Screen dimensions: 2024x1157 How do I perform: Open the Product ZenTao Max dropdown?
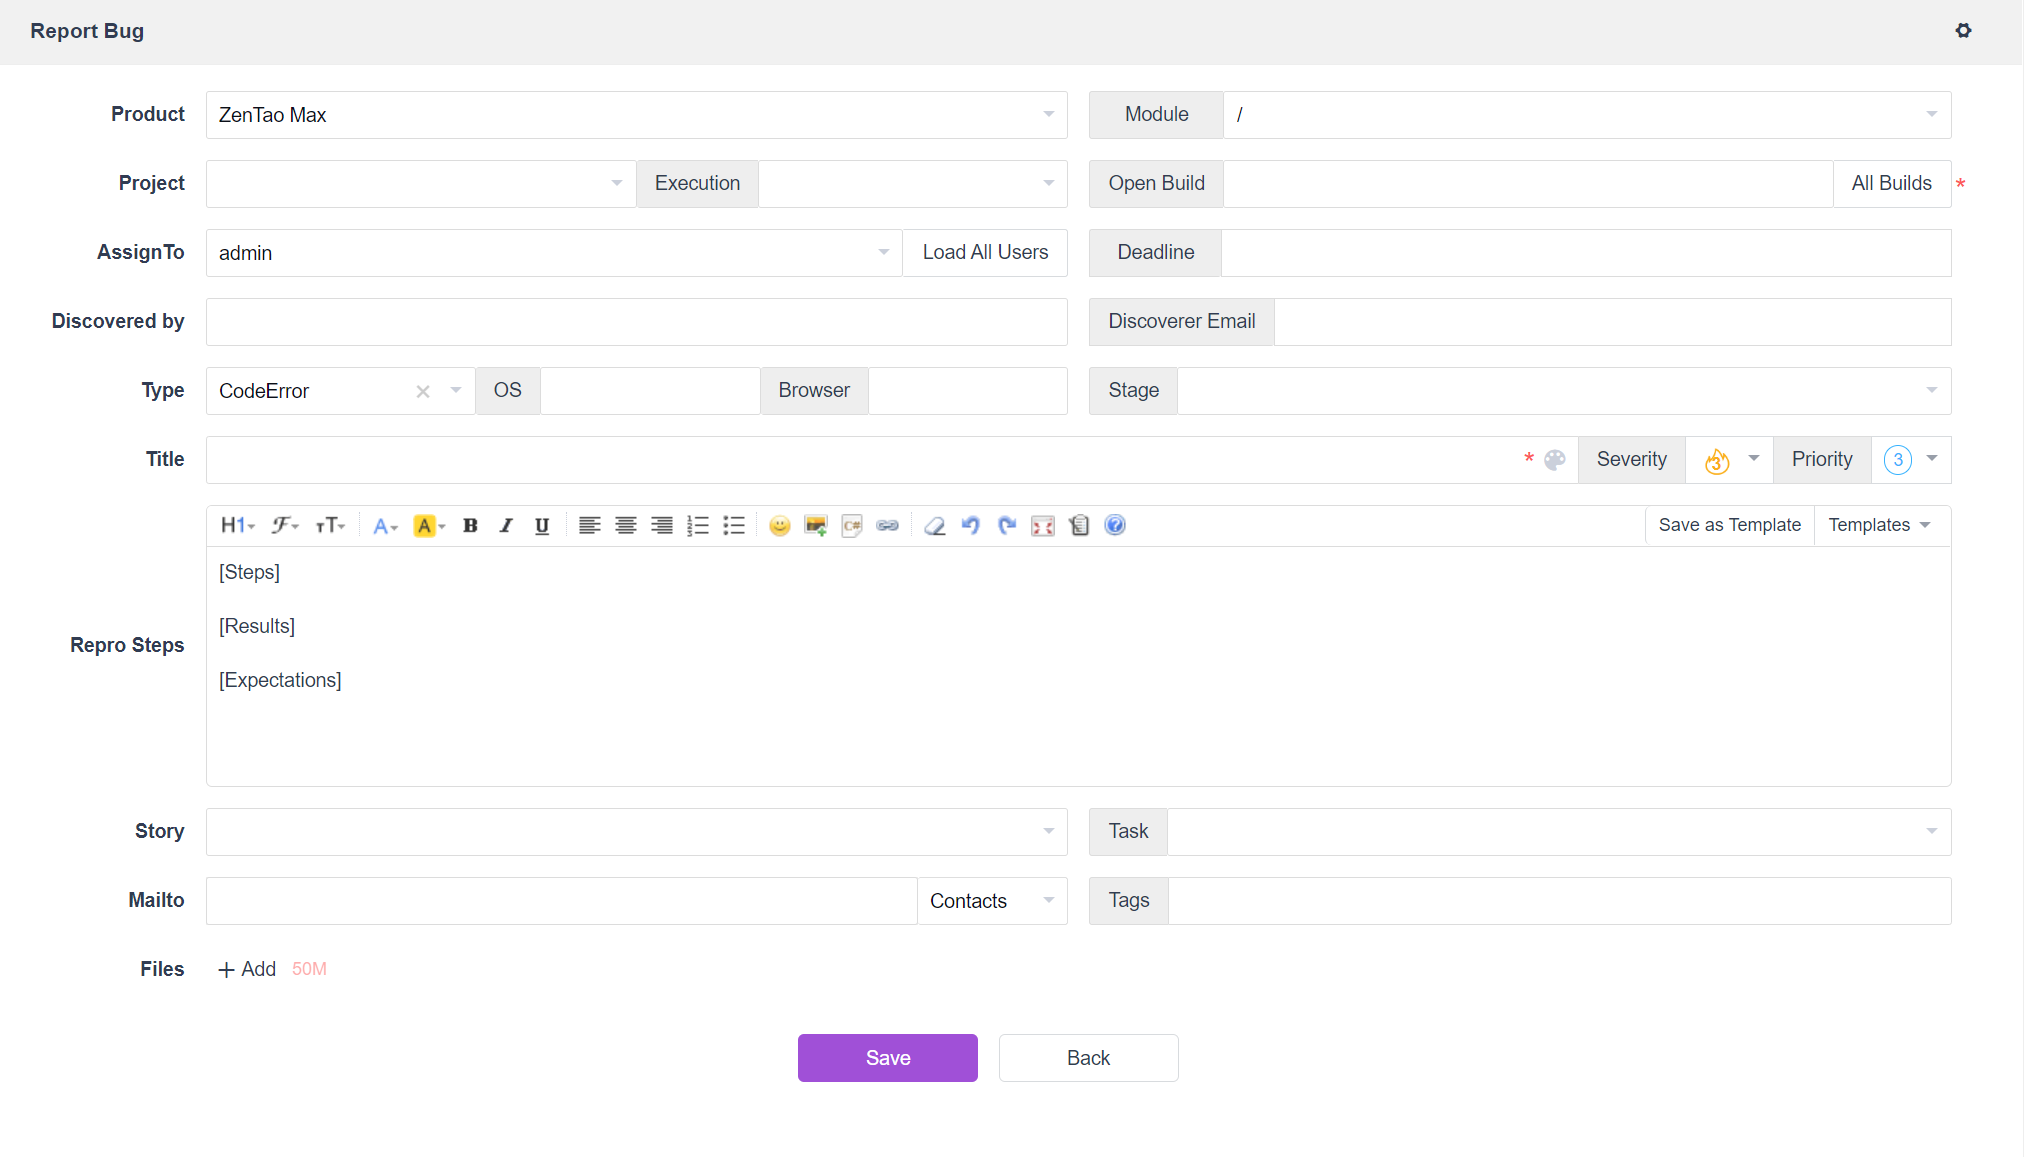pos(636,115)
